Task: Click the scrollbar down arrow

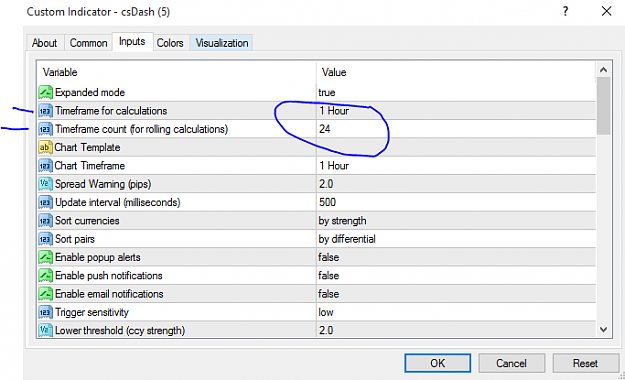Action: [603, 330]
